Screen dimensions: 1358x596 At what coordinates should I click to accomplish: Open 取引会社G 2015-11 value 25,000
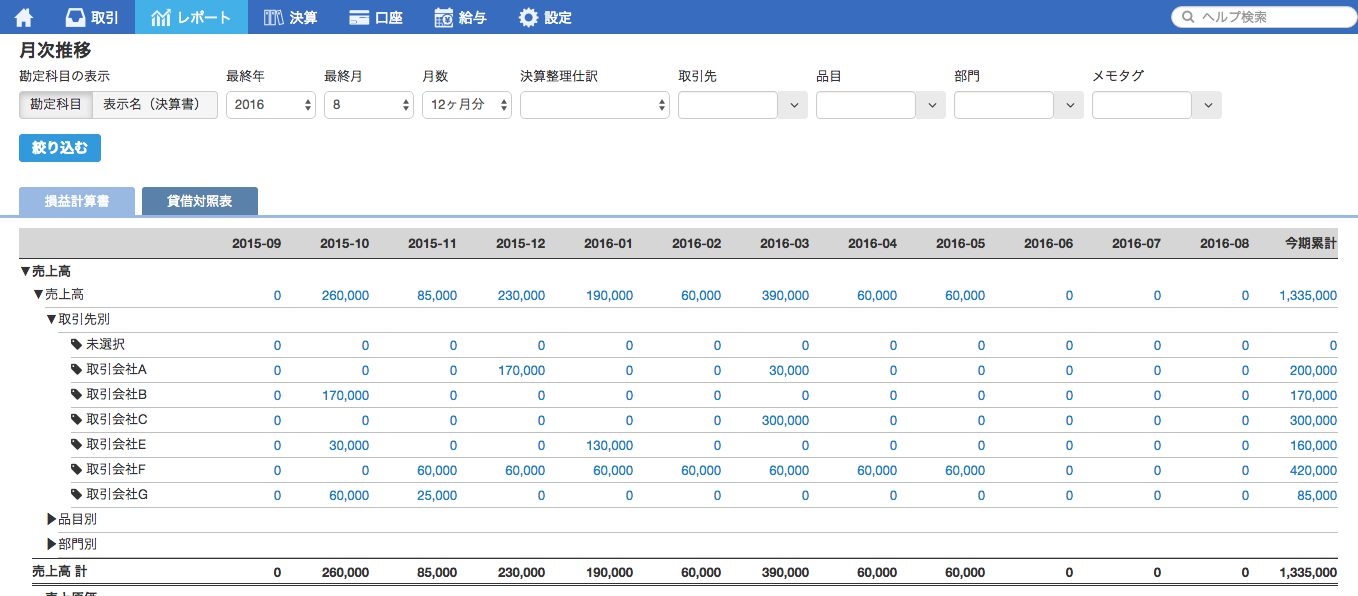click(436, 496)
